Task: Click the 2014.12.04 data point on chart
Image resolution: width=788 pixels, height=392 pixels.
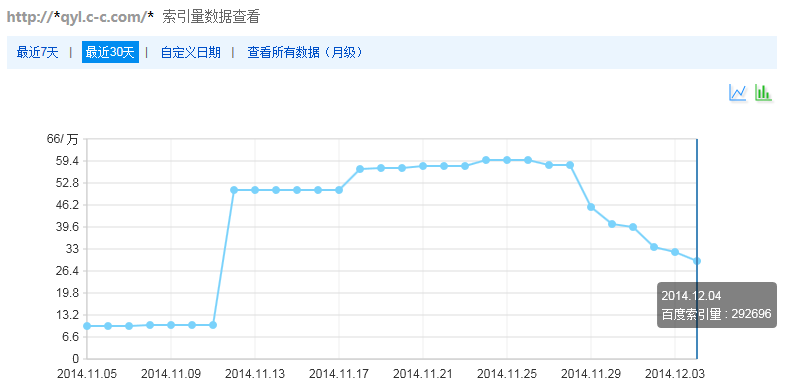Action: click(697, 261)
